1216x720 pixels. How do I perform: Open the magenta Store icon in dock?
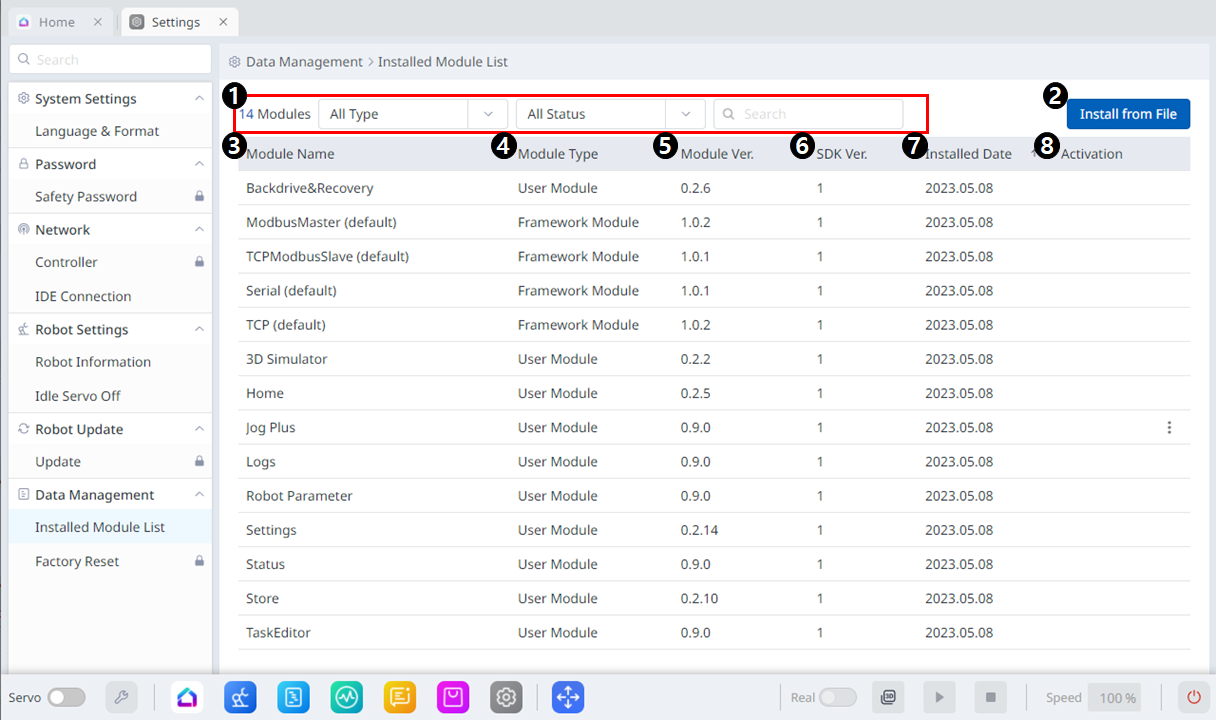tap(453, 697)
